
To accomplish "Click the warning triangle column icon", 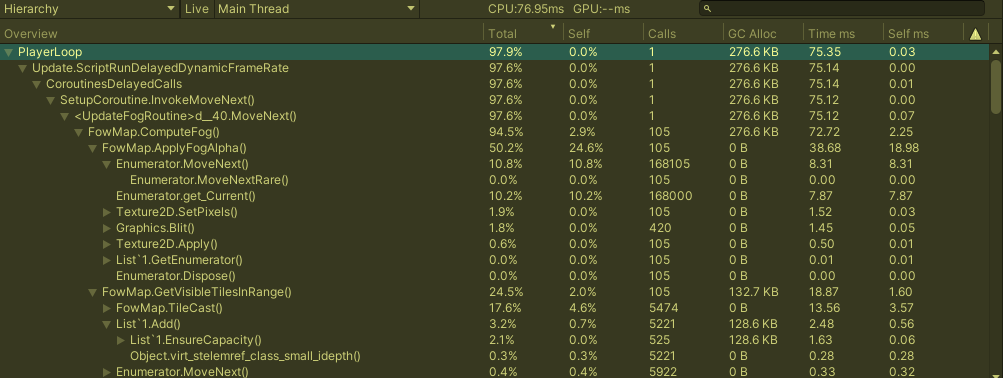I will pos(975,35).
